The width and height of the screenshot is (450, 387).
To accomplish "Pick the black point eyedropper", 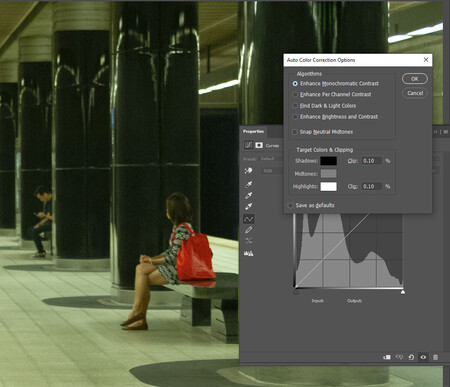I will (x=249, y=184).
